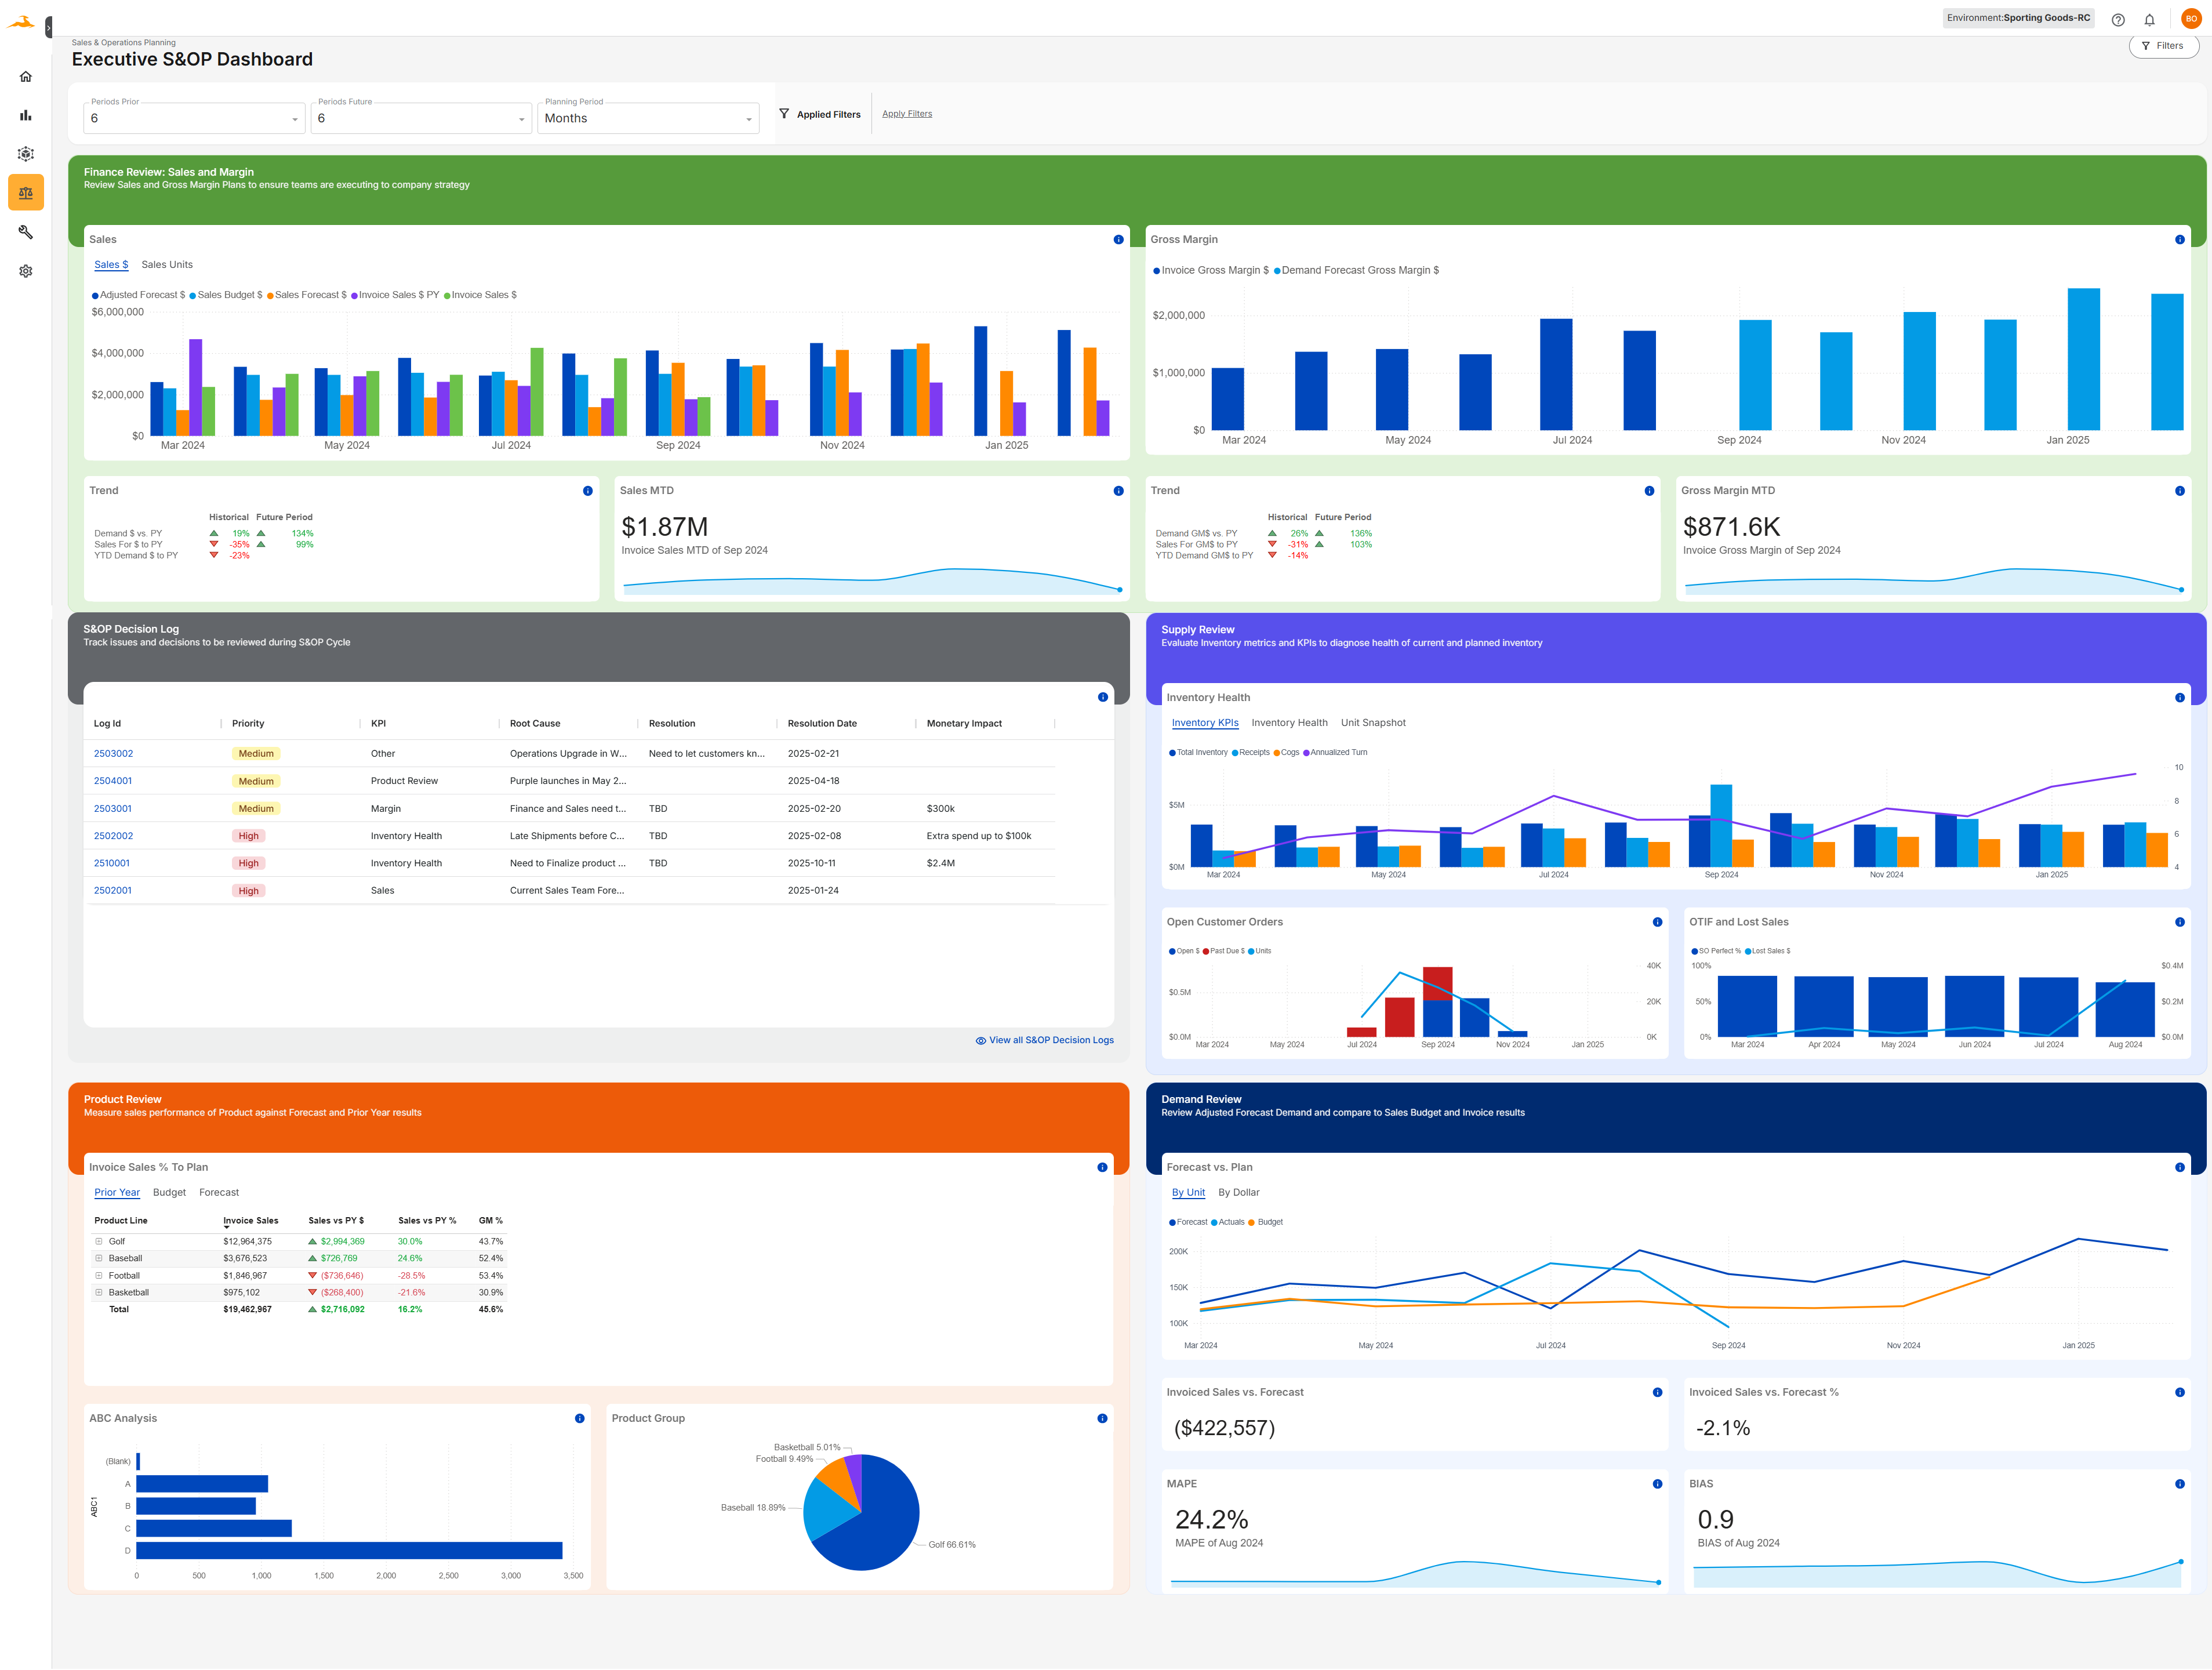The width and height of the screenshot is (2212, 1670).
Task: Switch to the Sales Units tab
Action: (167, 264)
